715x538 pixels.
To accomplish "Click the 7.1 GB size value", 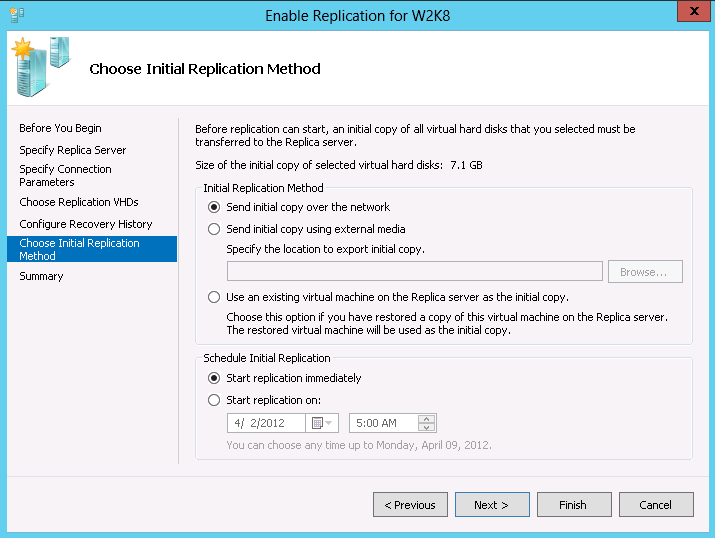I will click(466, 165).
